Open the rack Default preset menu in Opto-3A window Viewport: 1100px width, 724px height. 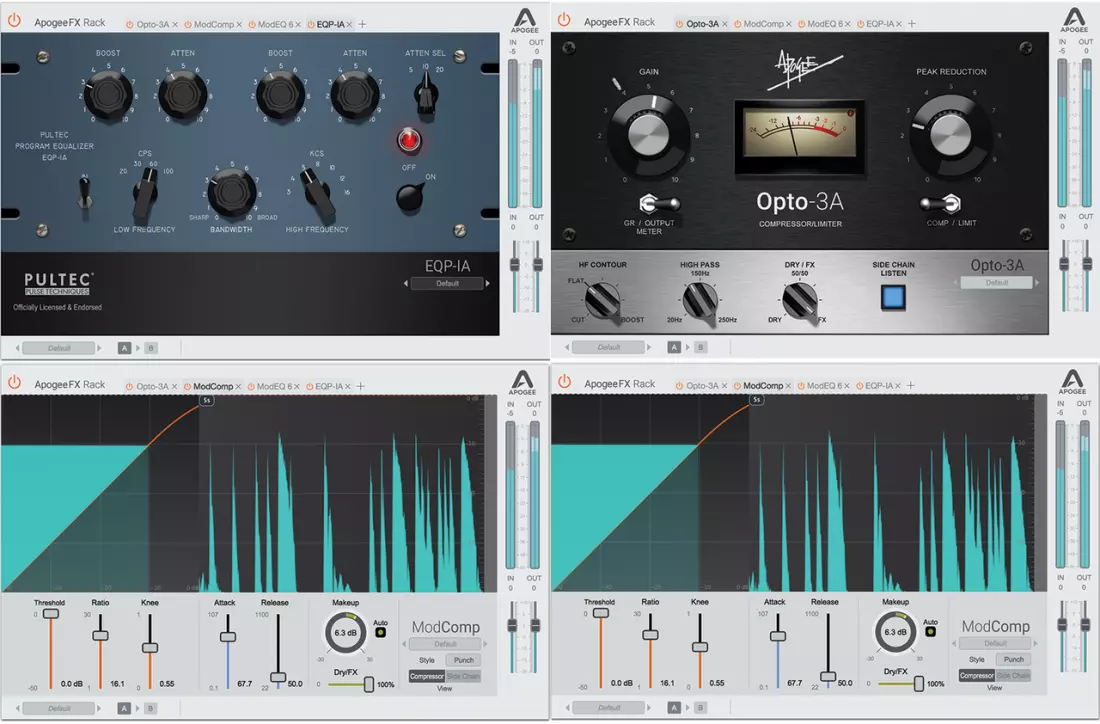(x=608, y=347)
